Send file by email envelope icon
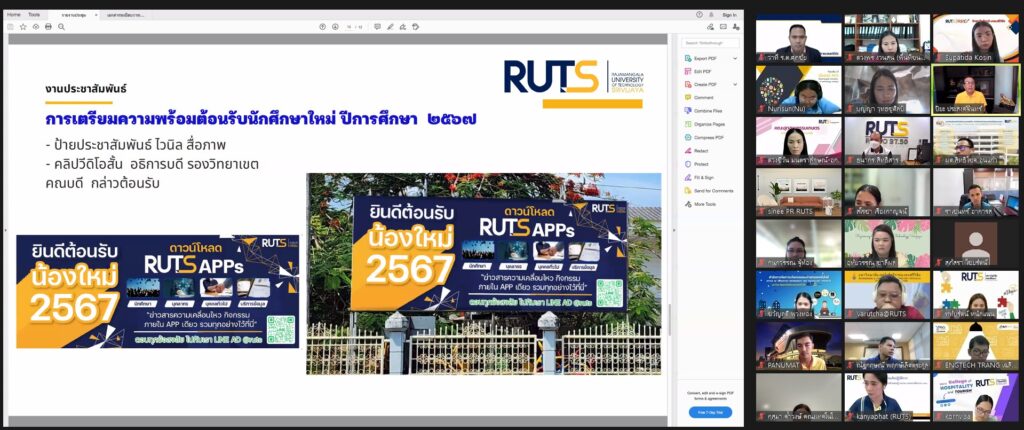1024x430 pixels. (723, 27)
